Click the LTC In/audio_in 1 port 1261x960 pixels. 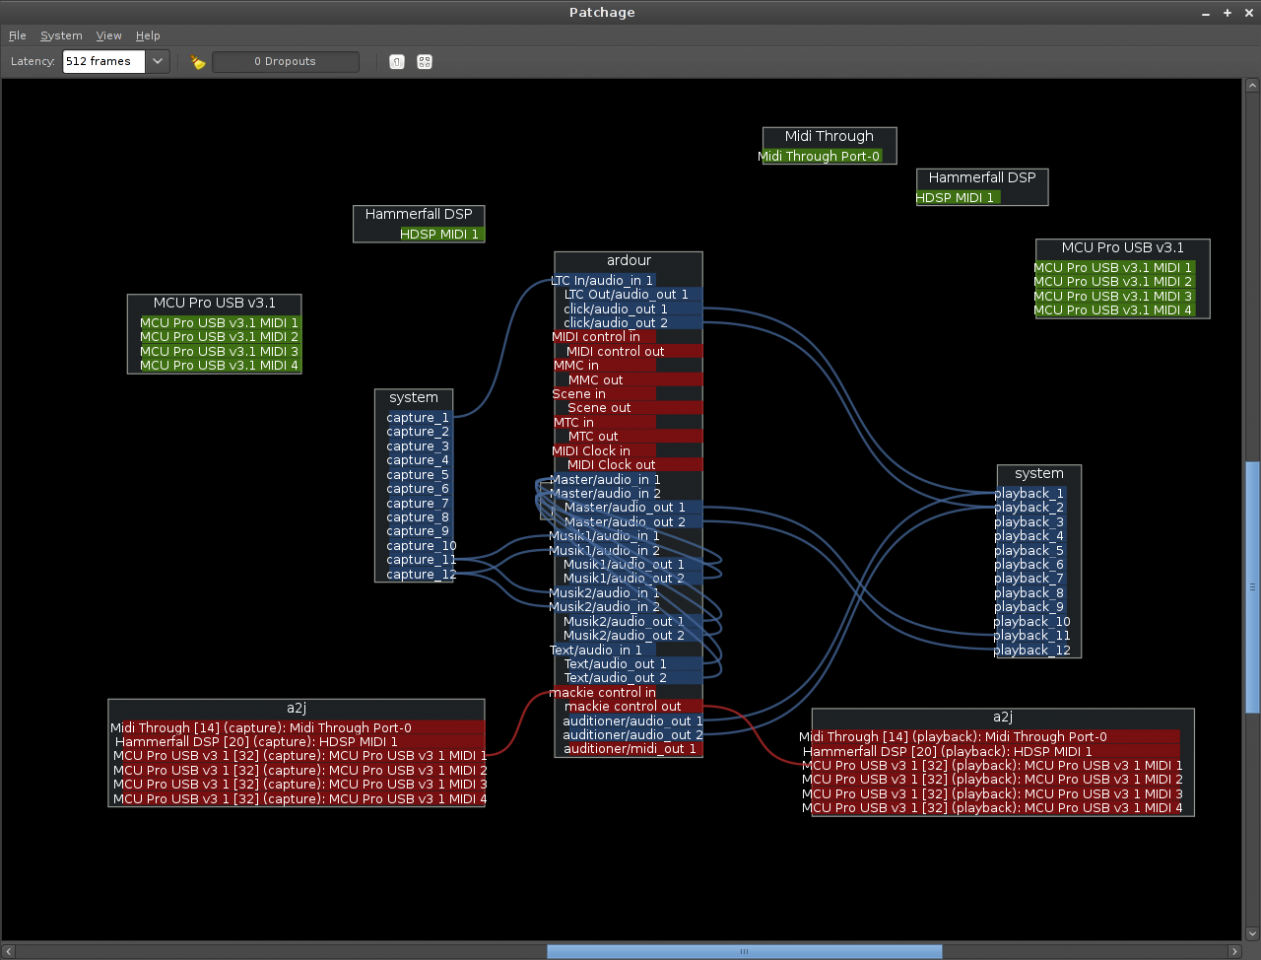click(x=603, y=281)
